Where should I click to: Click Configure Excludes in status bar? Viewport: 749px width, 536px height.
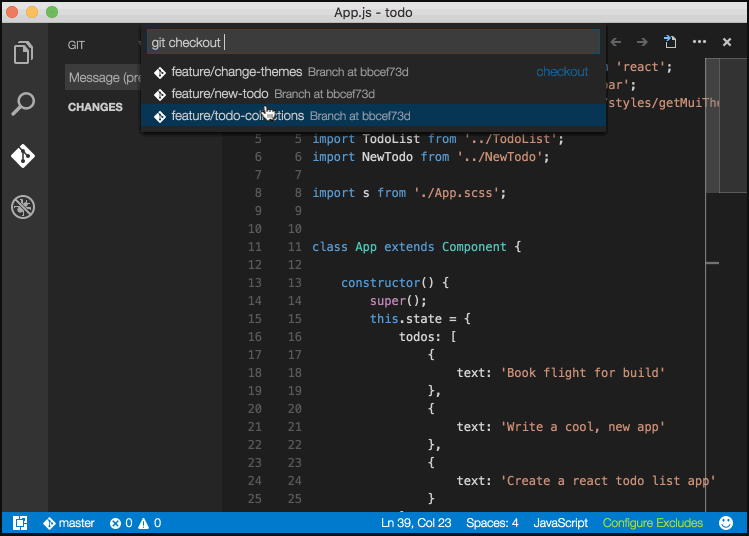653,523
